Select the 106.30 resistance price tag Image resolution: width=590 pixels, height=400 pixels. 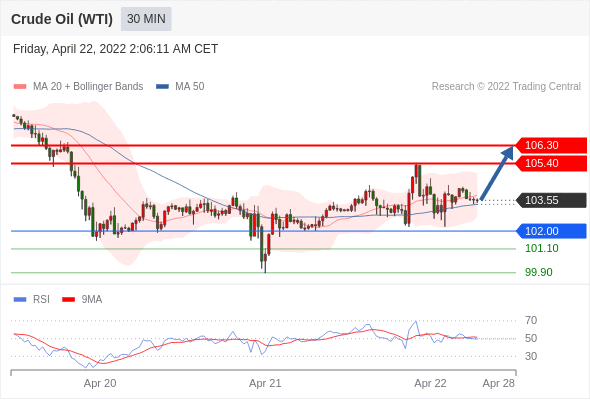(550, 145)
